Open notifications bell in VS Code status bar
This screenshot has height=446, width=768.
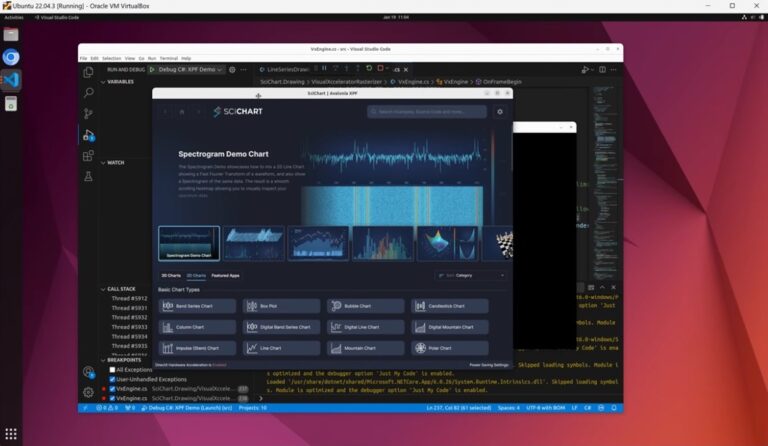pos(614,408)
